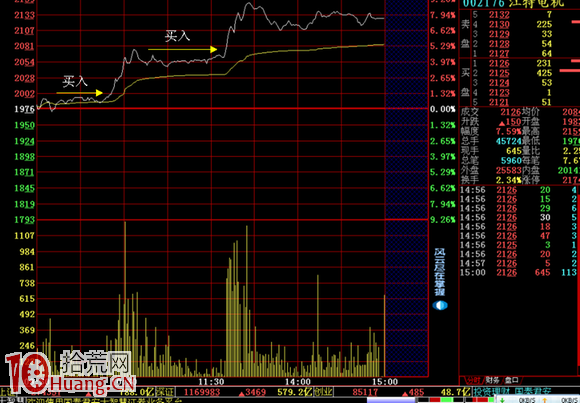Select the 盘口 tab
Image resolution: width=580 pixels, height=403 pixels.
[x=512, y=380]
